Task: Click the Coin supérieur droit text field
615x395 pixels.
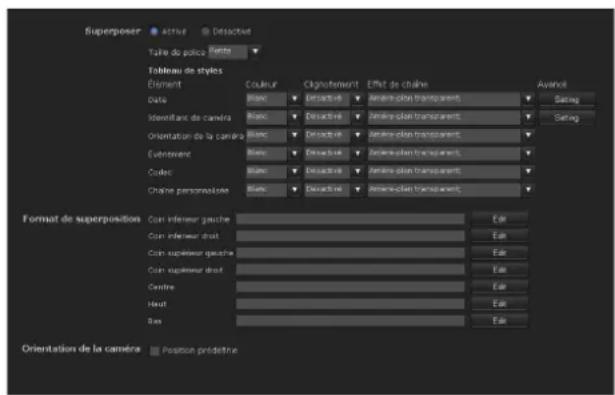Action: click(x=350, y=270)
